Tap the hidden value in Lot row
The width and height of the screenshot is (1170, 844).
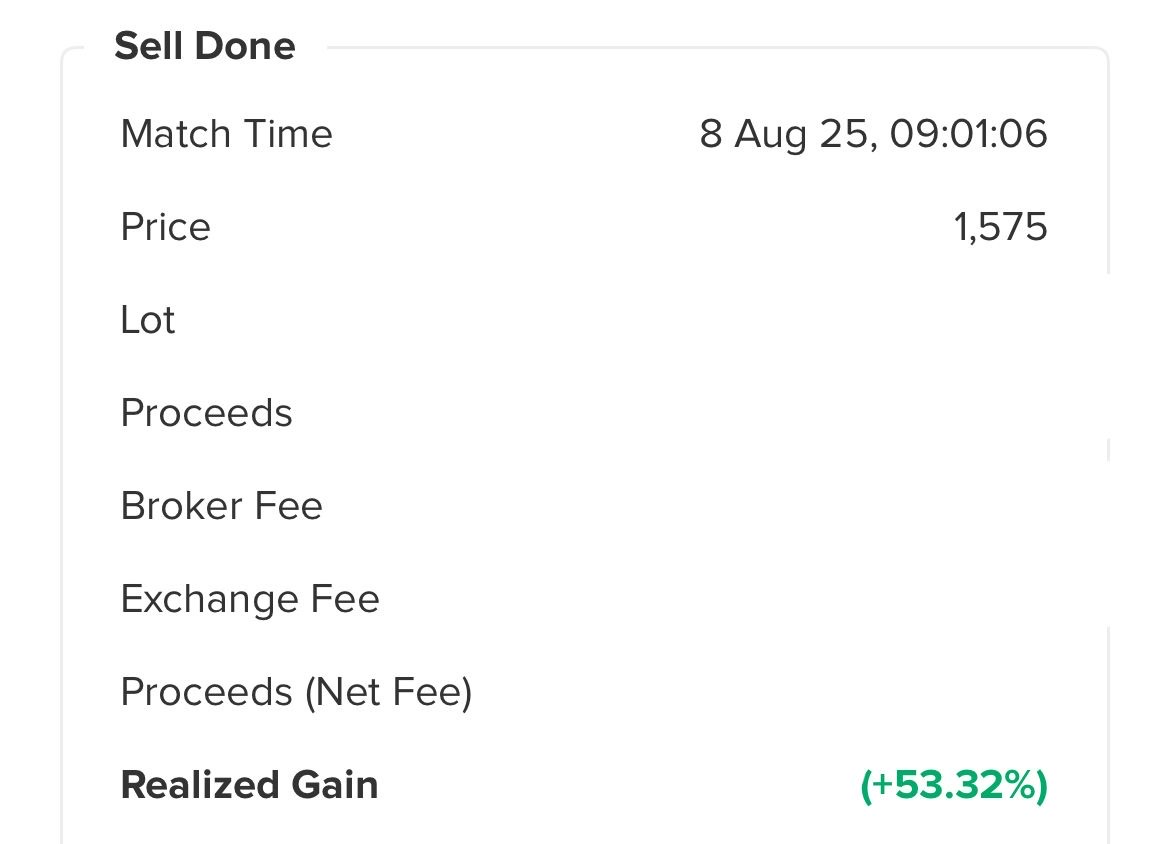point(970,320)
